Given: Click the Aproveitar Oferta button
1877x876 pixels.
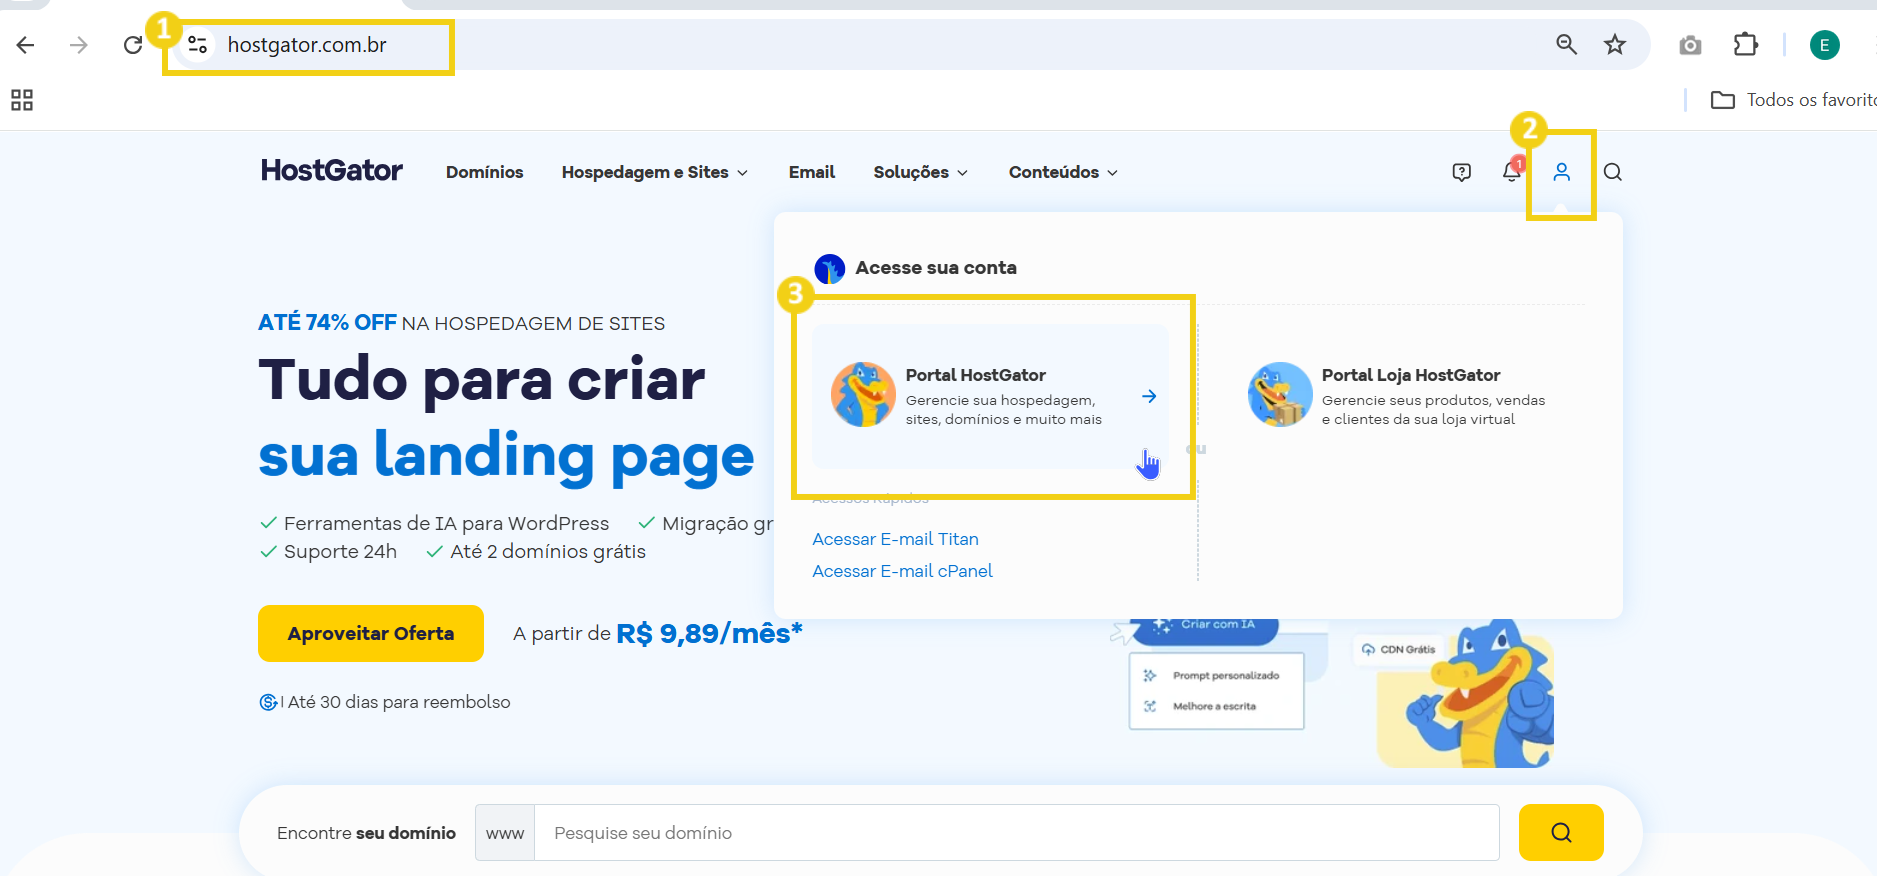Looking at the screenshot, I should point(371,633).
